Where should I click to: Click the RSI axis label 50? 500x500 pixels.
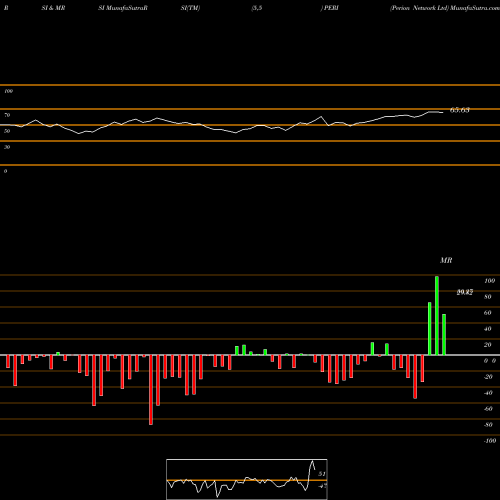coord(7,131)
